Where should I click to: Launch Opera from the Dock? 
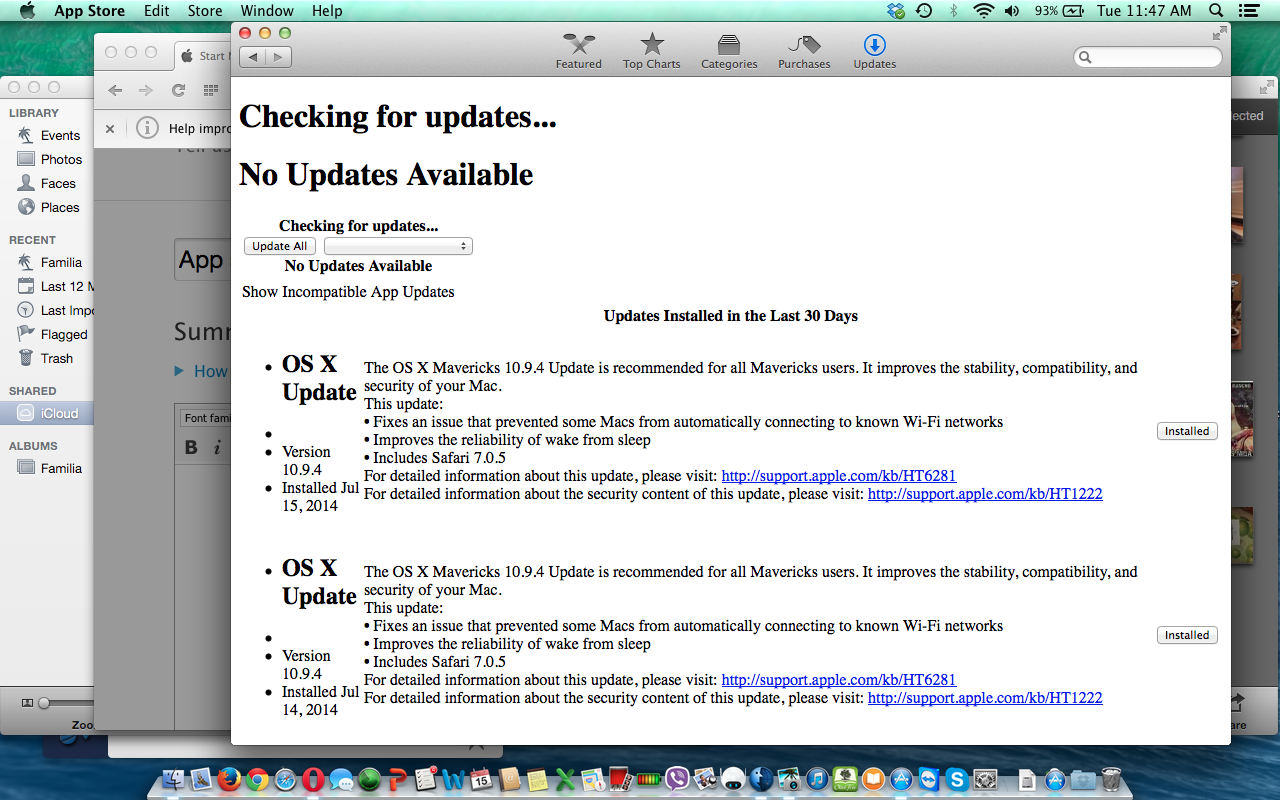(x=313, y=779)
